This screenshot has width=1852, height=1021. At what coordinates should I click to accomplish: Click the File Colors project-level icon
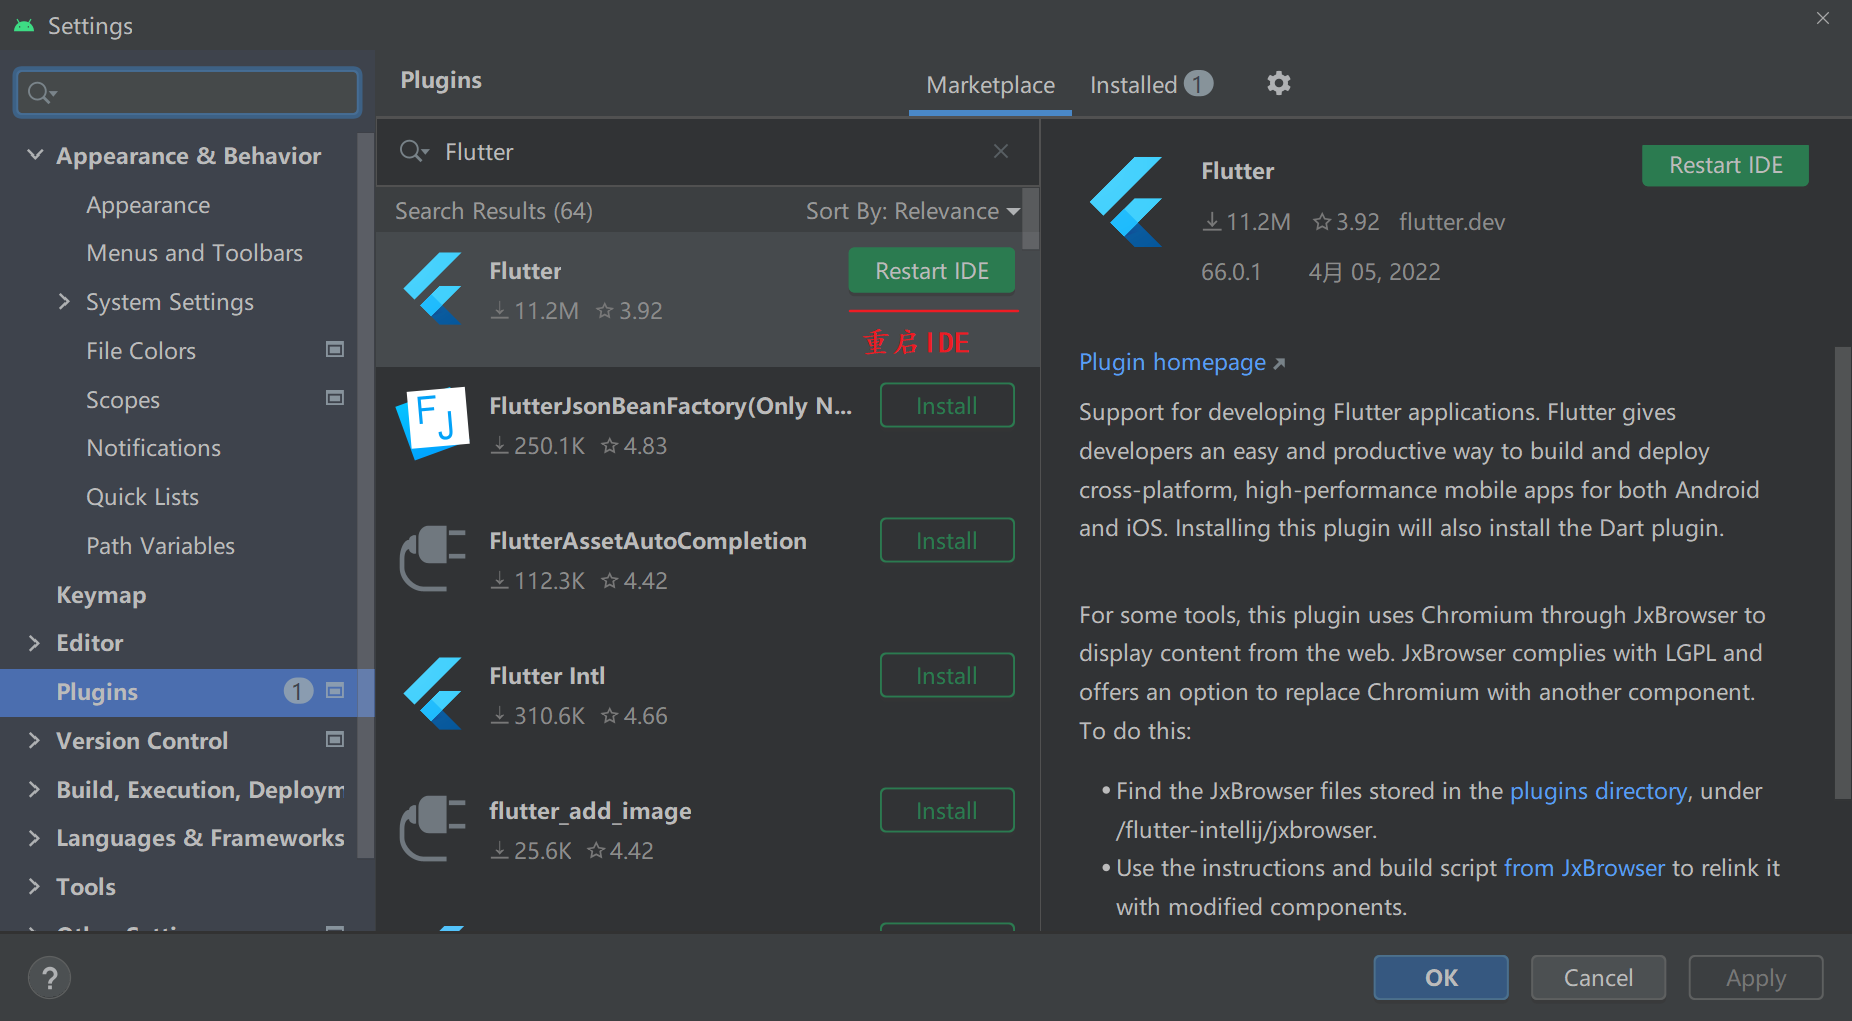click(x=335, y=349)
